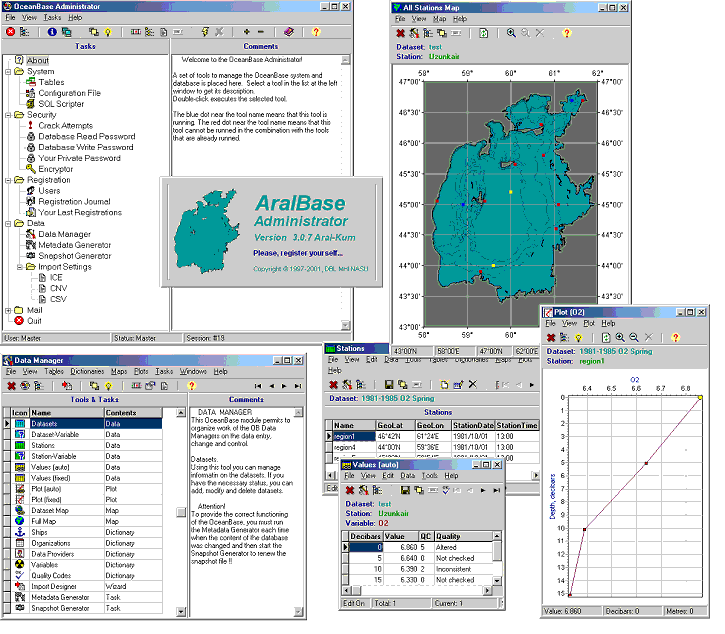
Task: Collapse the Security folder in Tasks tree
Action: 8,115
